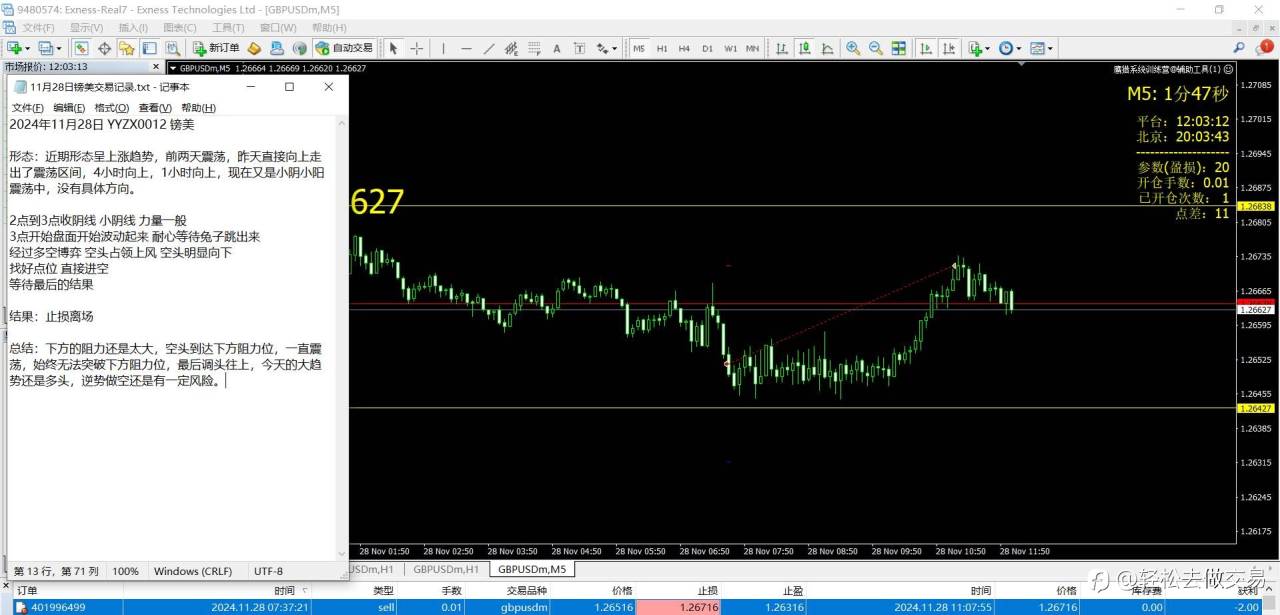Select the trendline drawing tool
Viewport: 1280px width, 615px height.
point(489,48)
